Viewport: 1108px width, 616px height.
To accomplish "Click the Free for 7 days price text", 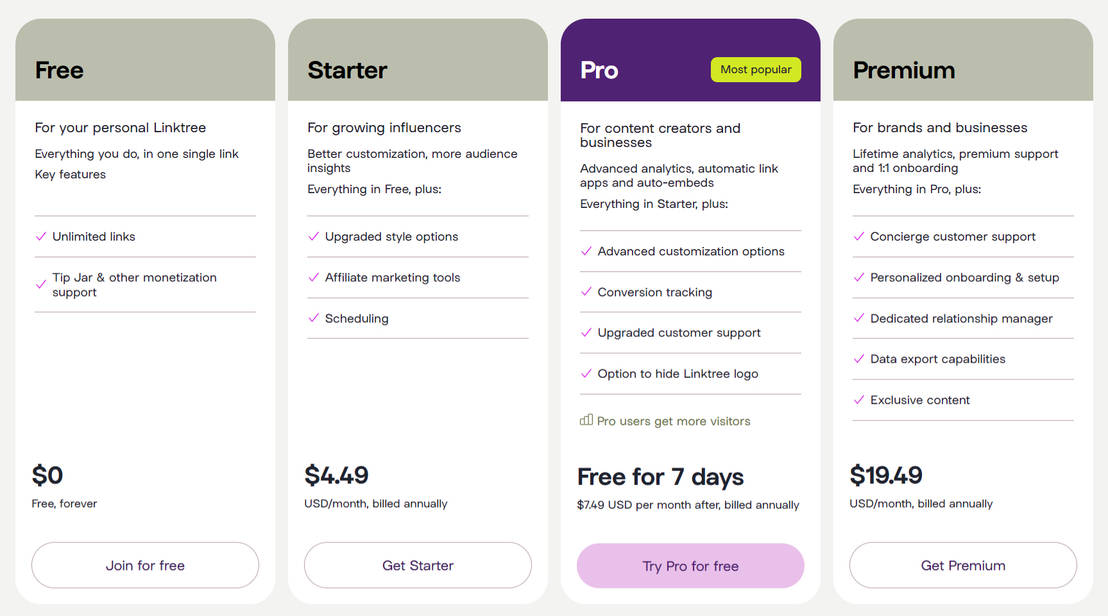I will (x=660, y=477).
